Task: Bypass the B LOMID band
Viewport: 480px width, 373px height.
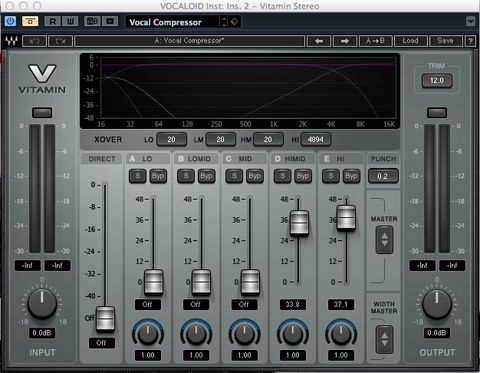Action: pos(206,176)
